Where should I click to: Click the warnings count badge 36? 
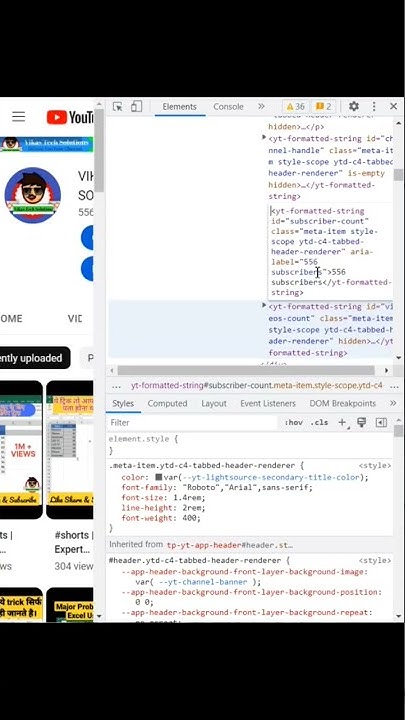(x=295, y=107)
